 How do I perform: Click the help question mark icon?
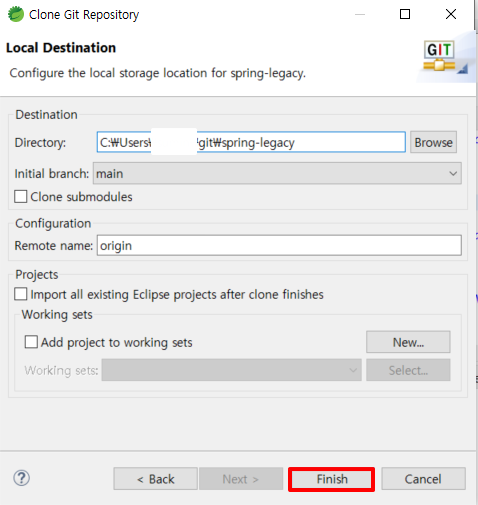22,478
